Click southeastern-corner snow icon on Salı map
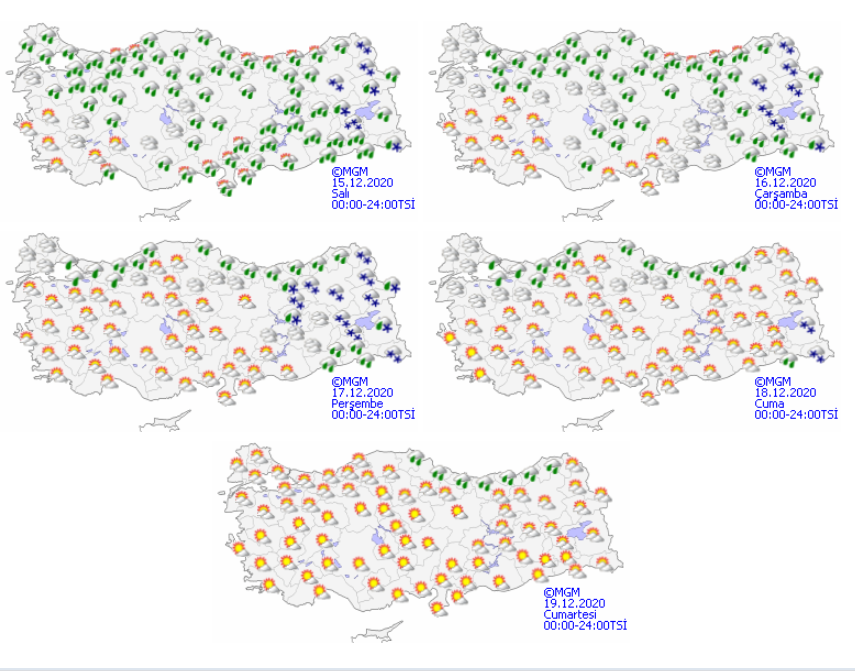Screen dimensions: 855x672 click(392, 145)
